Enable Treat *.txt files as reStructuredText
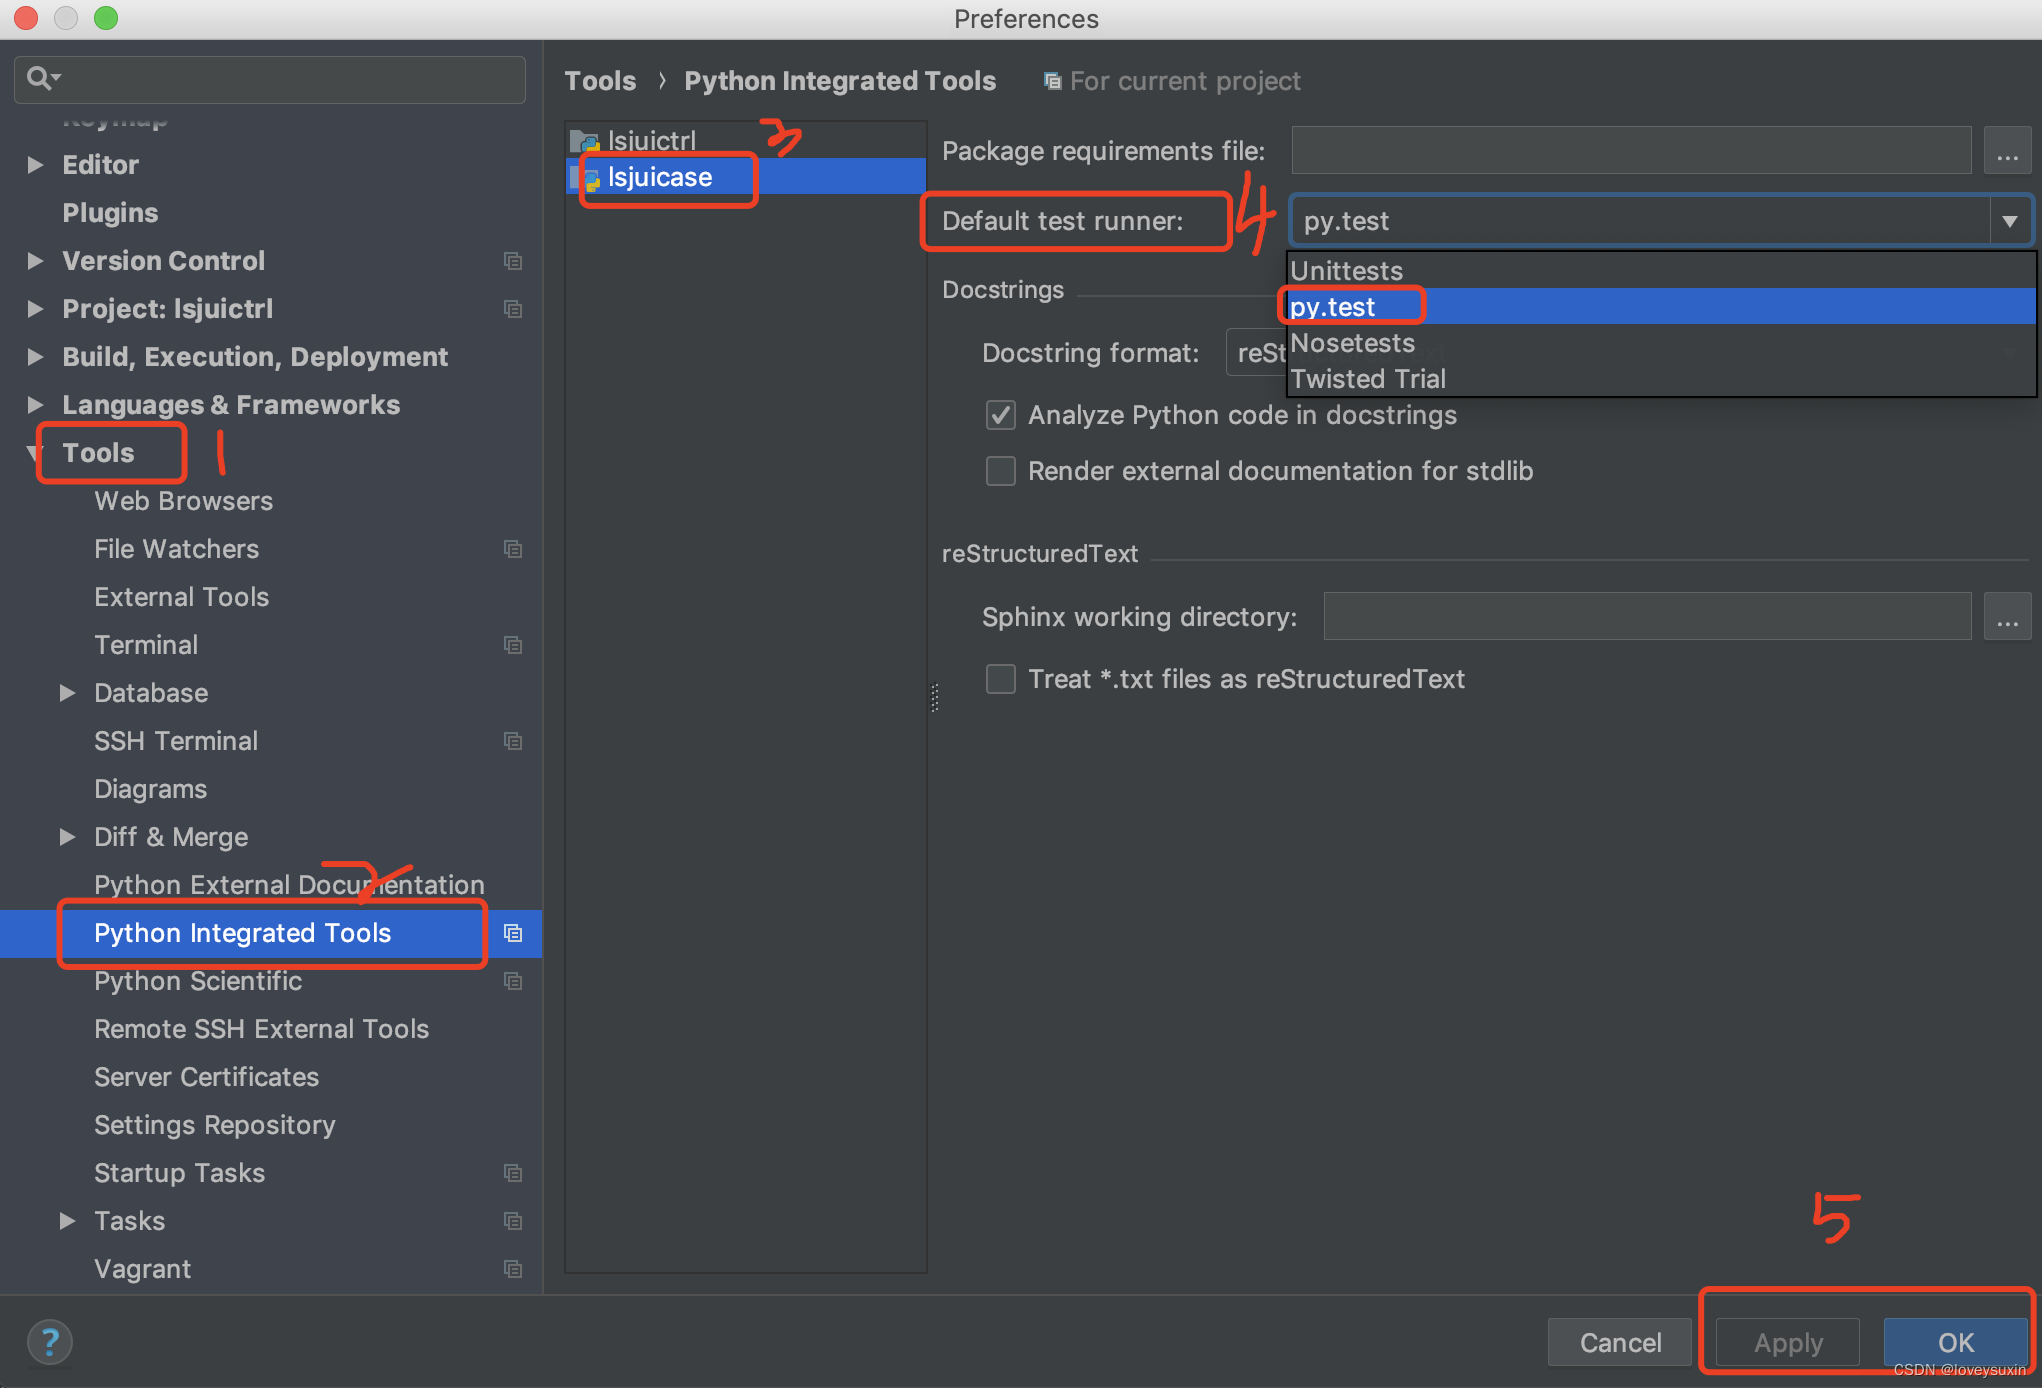Viewport: 2042px width, 1388px height. (x=1001, y=679)
